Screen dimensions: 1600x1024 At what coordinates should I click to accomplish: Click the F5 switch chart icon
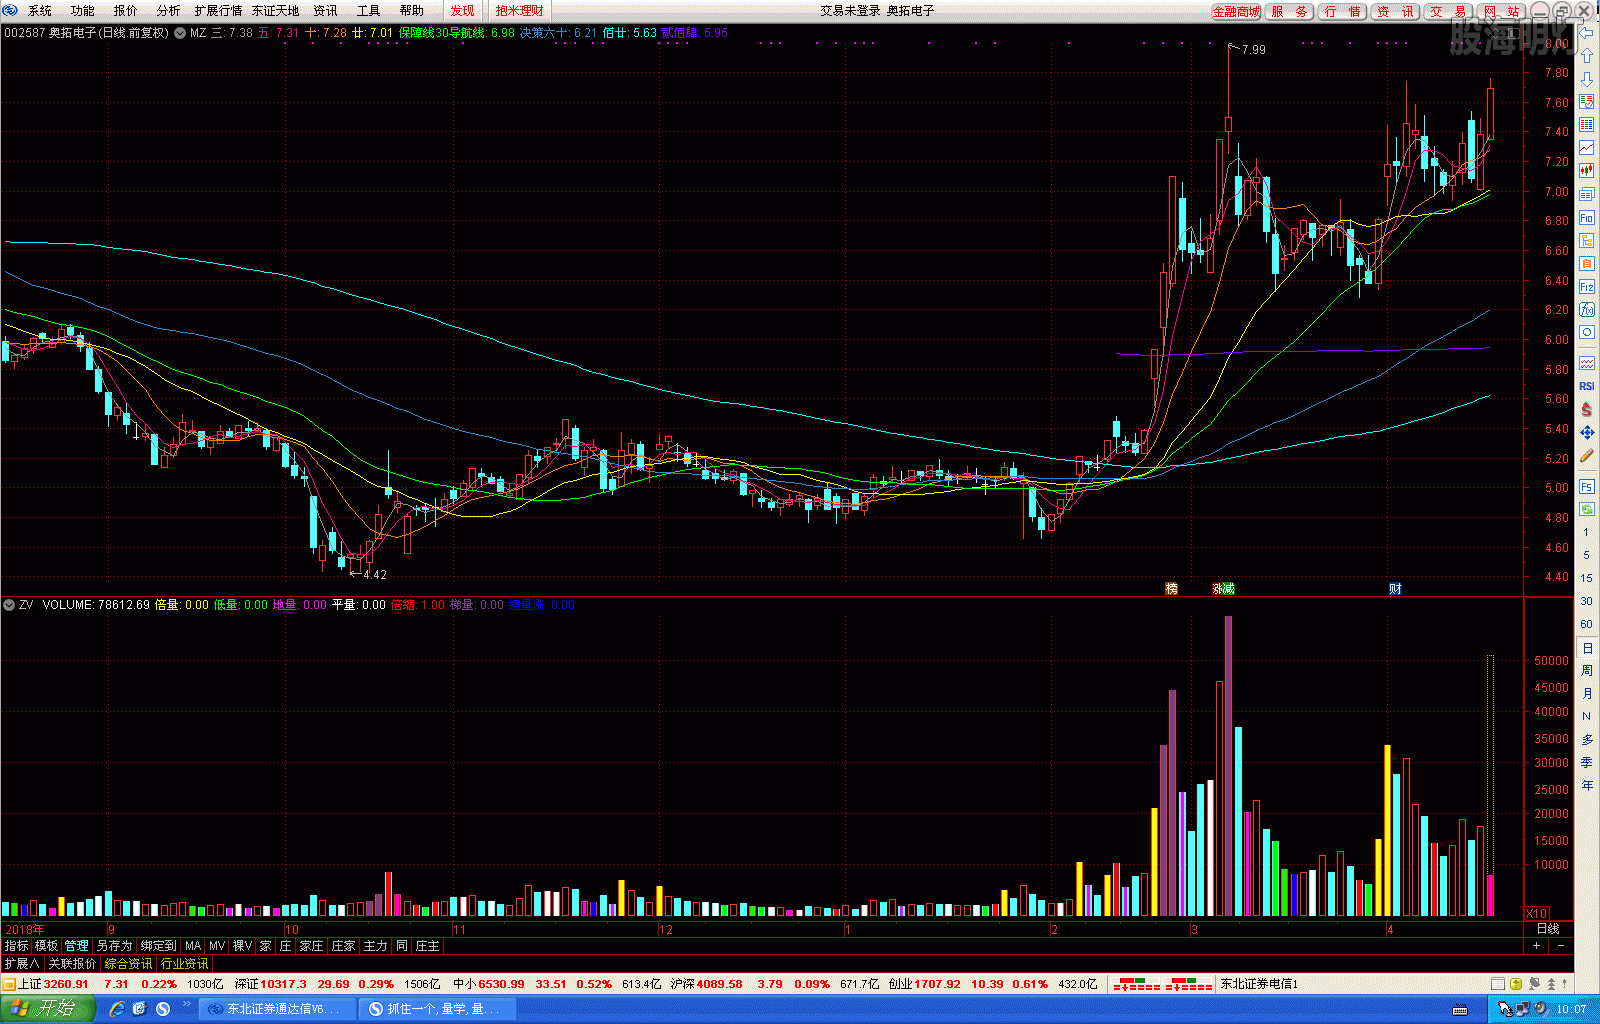(1587, 486)
